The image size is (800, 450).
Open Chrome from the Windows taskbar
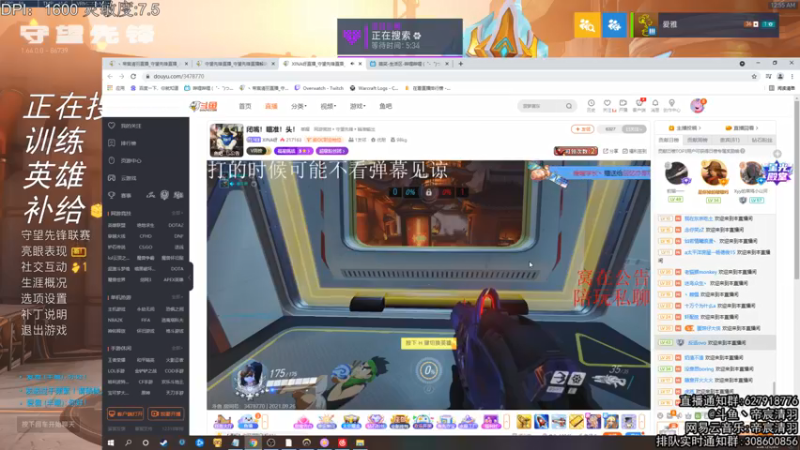click(x=253, y=443)
